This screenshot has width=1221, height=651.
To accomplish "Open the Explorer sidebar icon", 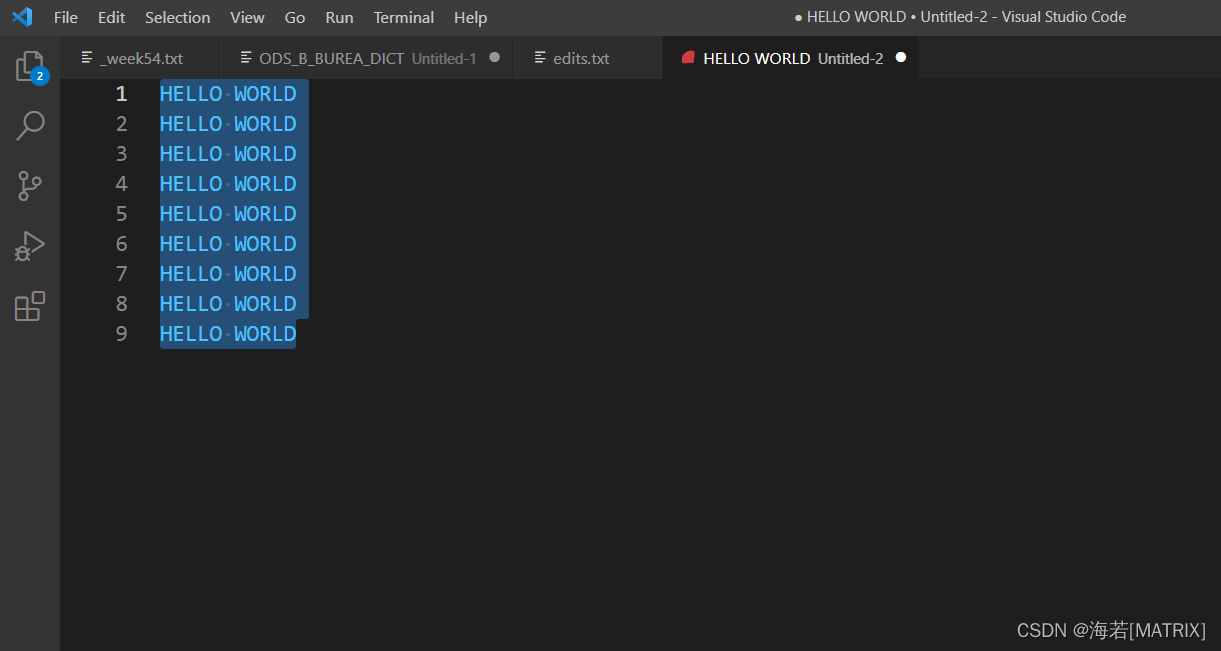I will (30, 65).
